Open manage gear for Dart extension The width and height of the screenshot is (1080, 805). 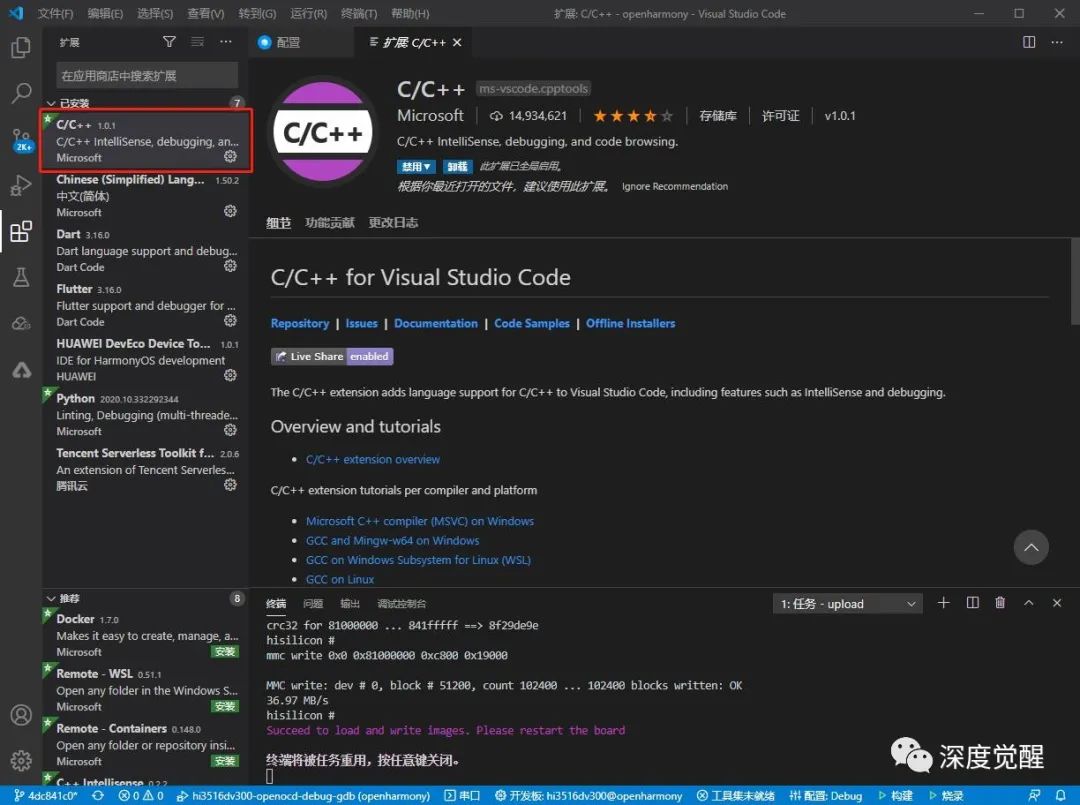[x=230, y=266]
